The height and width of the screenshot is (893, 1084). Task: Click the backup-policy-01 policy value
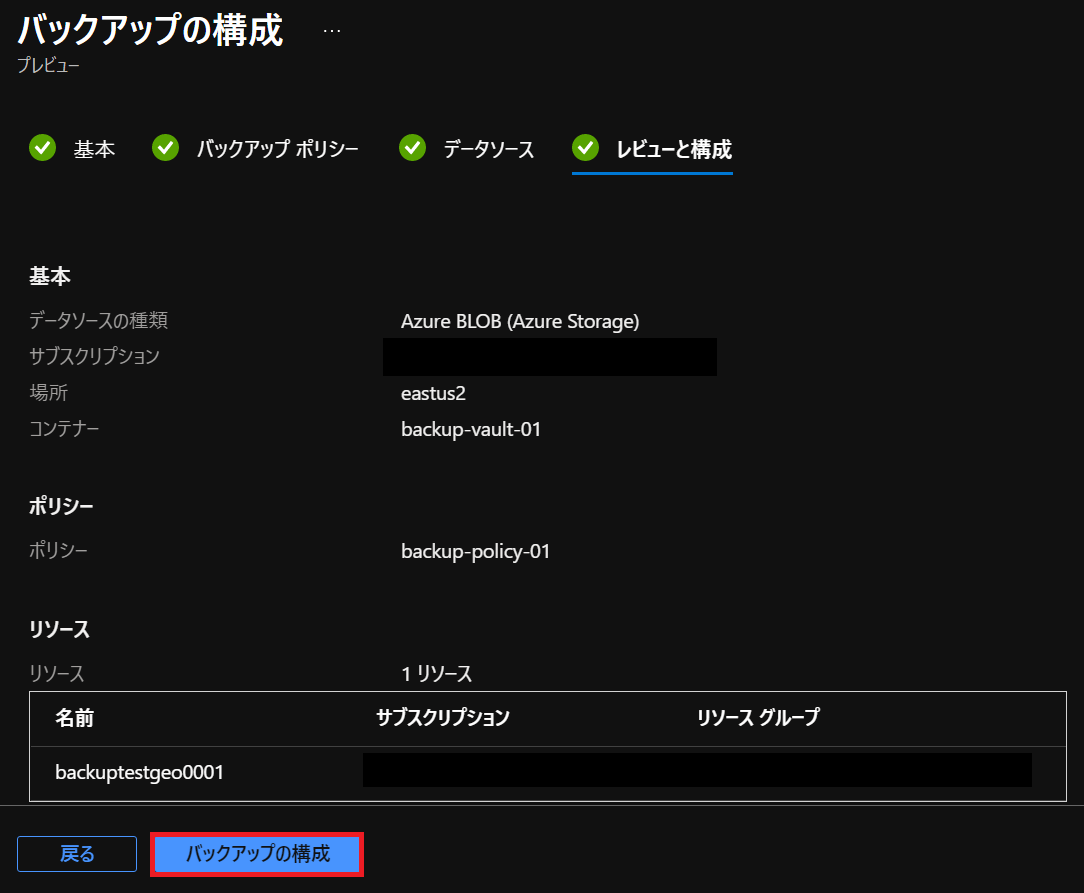(476, 552)
